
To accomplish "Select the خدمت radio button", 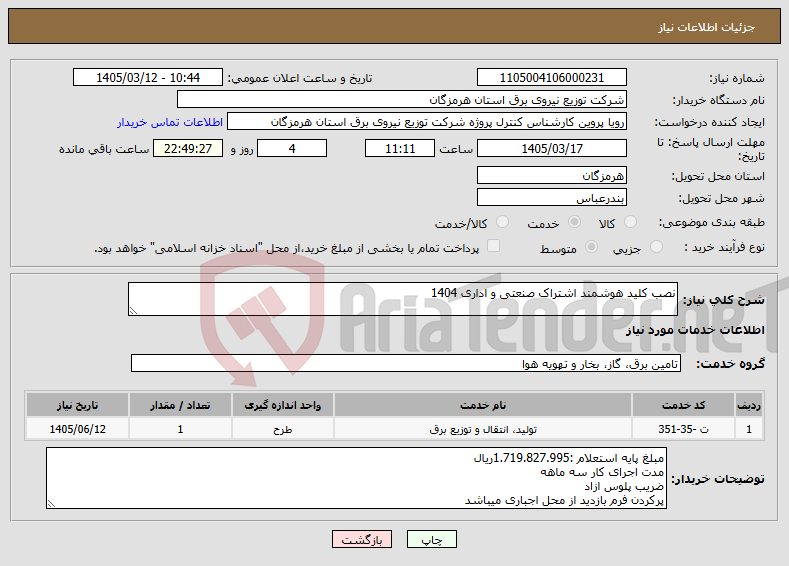I will coord(574,222).
